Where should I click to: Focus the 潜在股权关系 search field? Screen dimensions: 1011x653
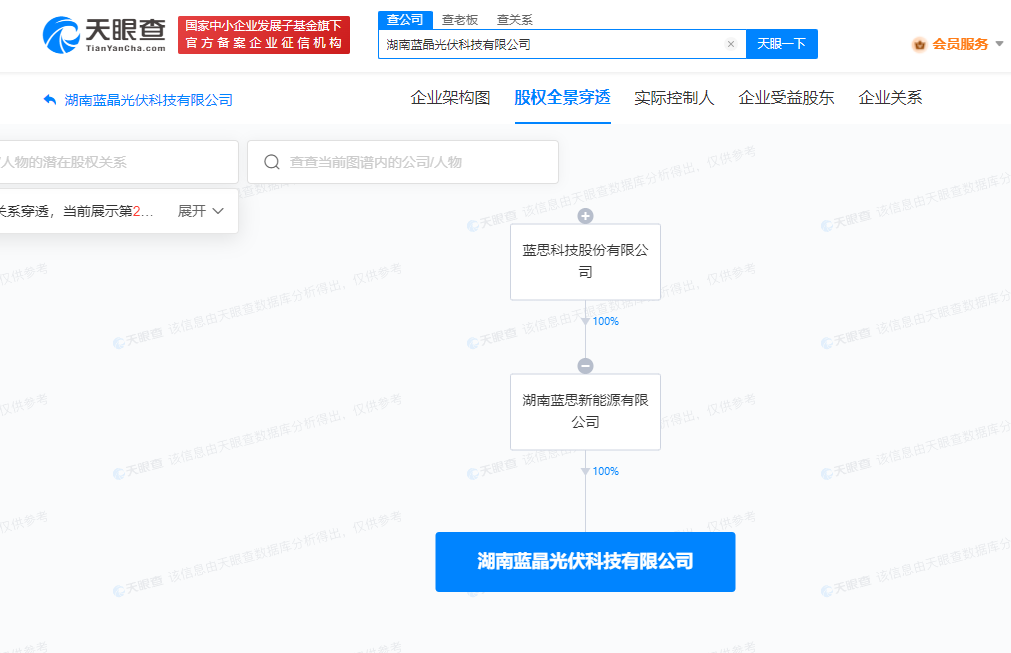[119, 162]
